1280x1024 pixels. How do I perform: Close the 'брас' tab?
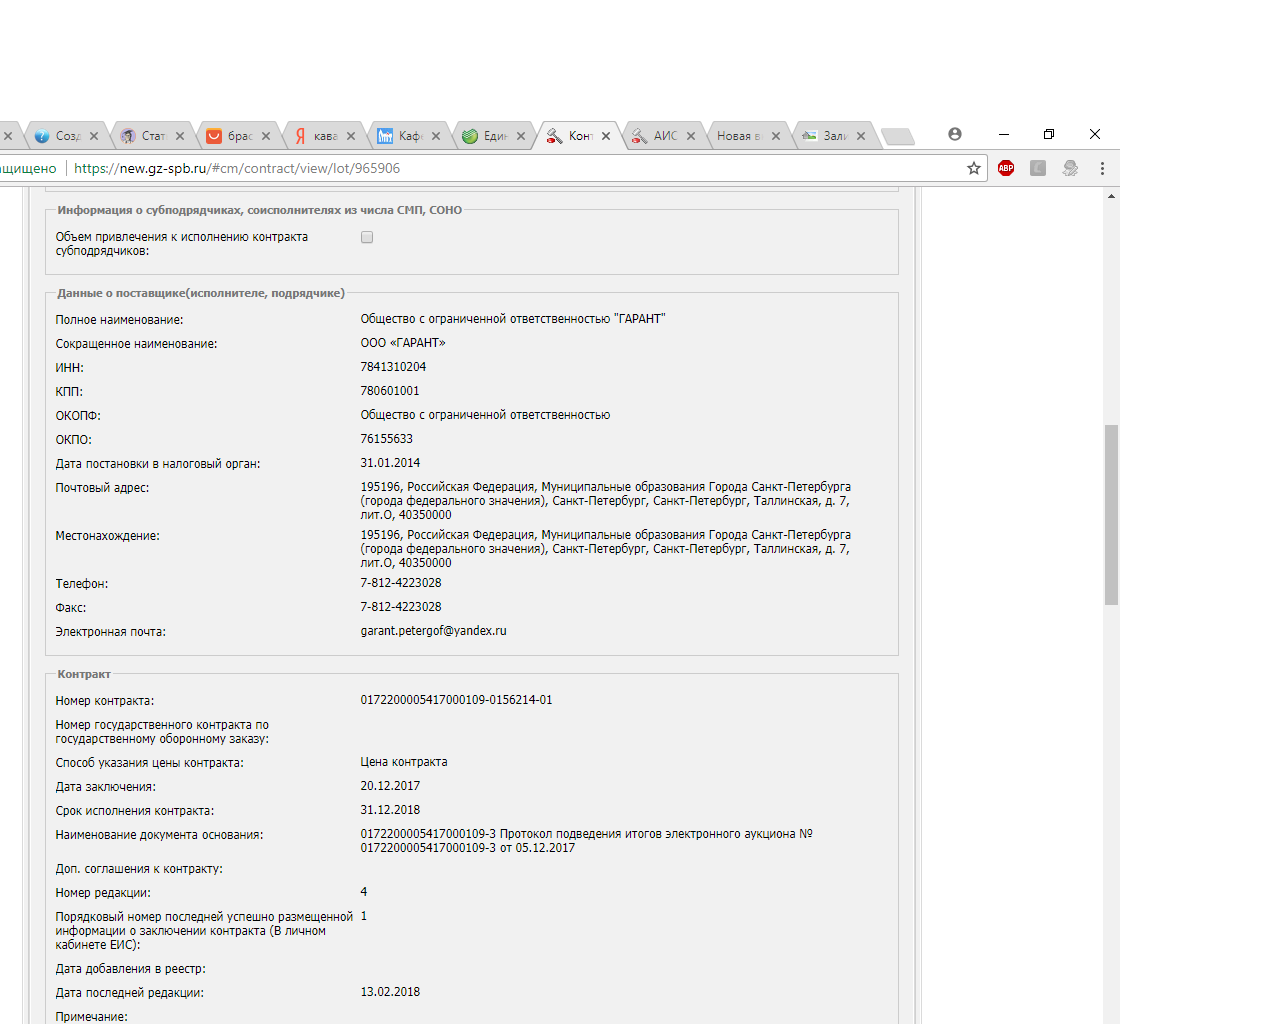coord(266,136)
